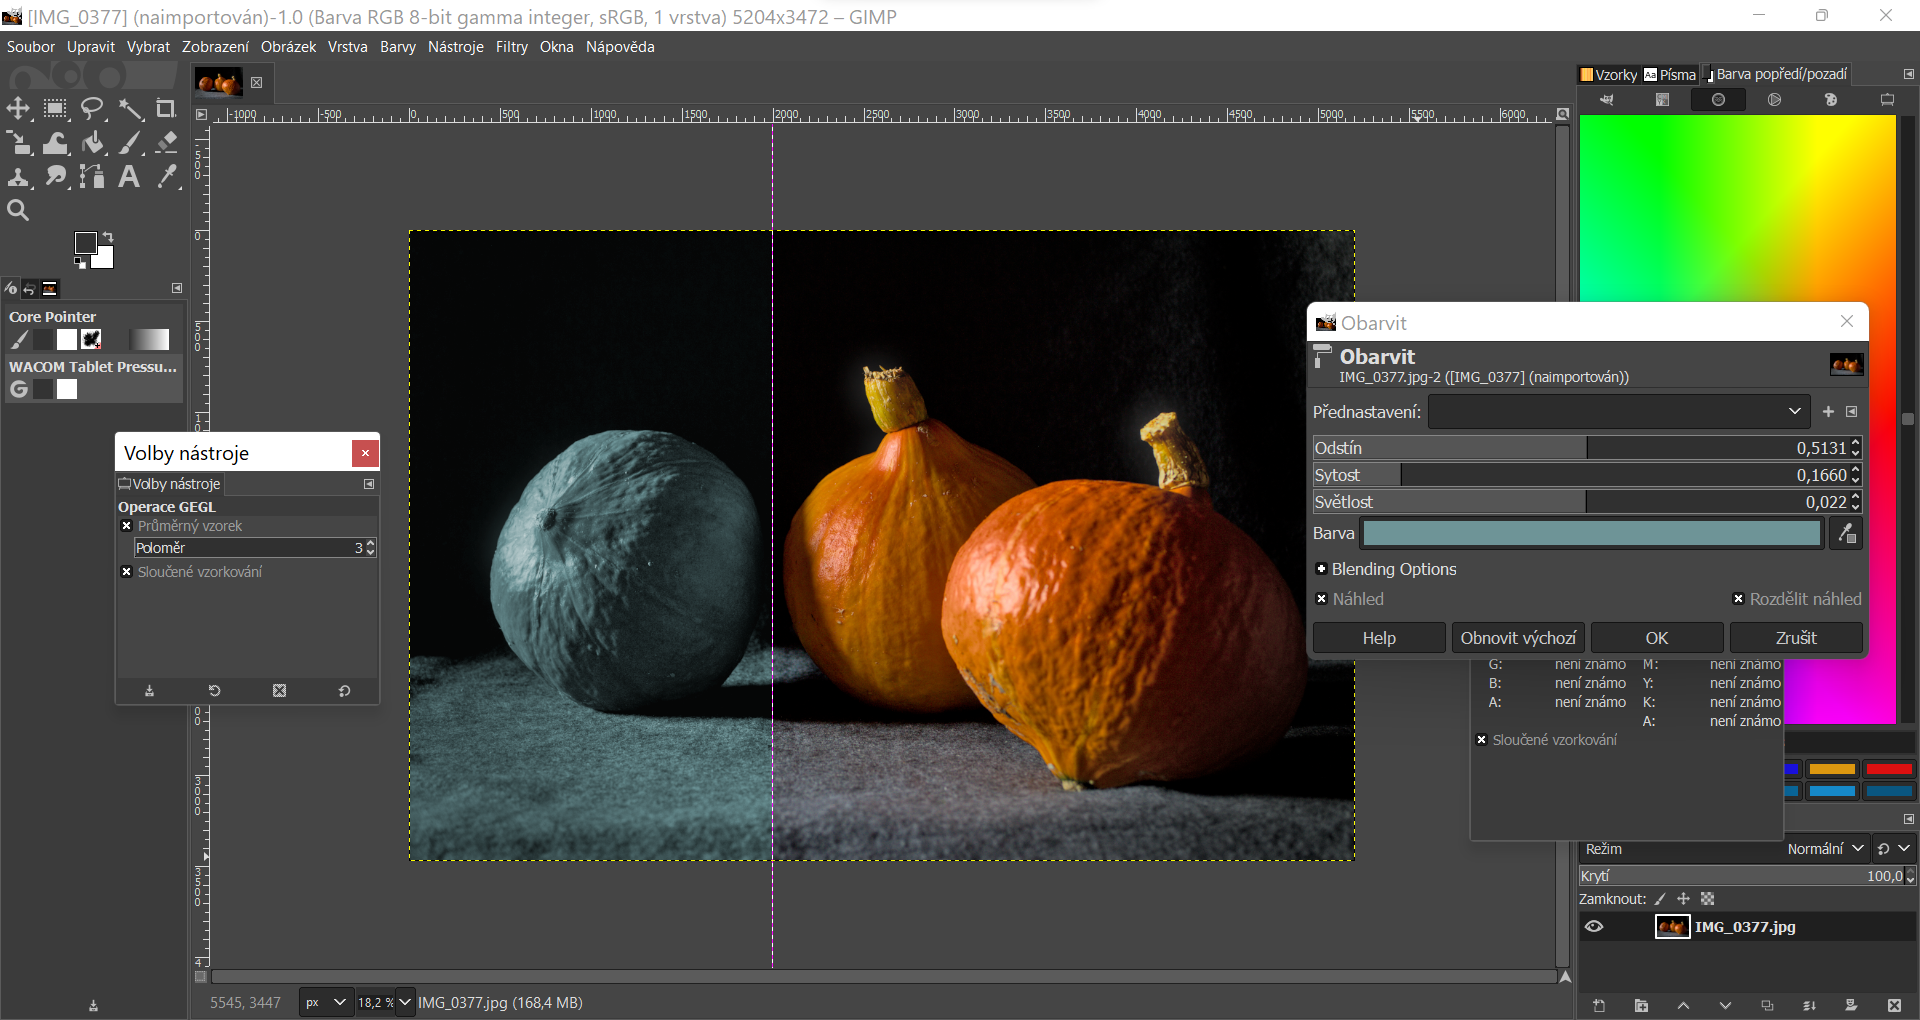Save current settings as preset plus icon
Image resolution: width=1920 pixels, height=1020 pixels.
click(1828, 412)
